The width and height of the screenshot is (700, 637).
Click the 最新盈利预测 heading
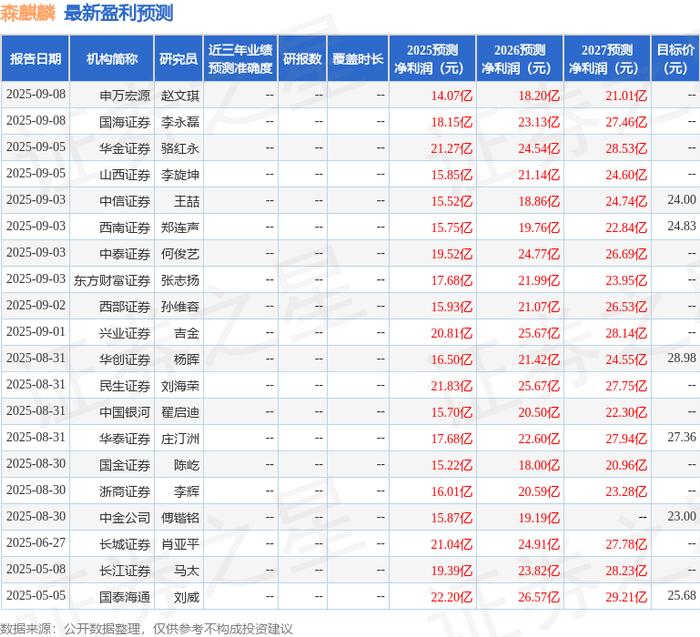(119, 13)
